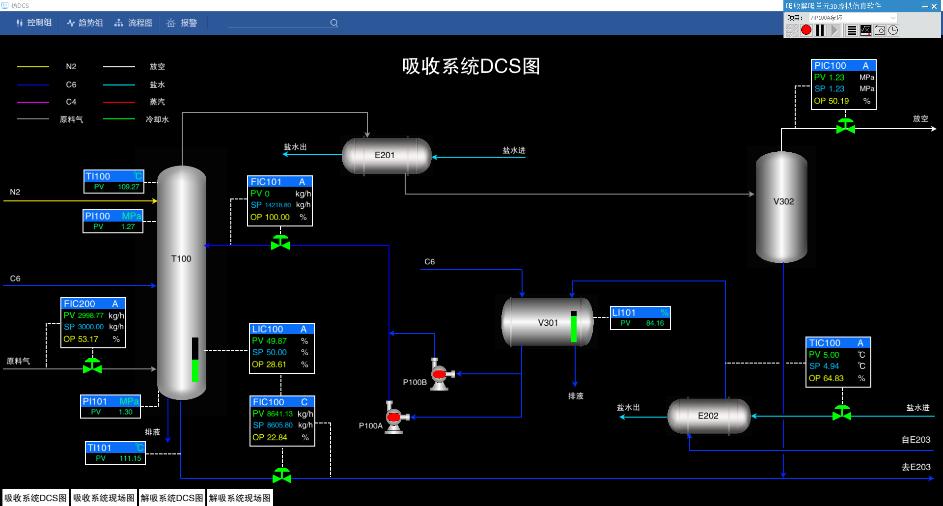Click the FIC200 feed gas valve
943x506 pixels.
click(92, 366)
